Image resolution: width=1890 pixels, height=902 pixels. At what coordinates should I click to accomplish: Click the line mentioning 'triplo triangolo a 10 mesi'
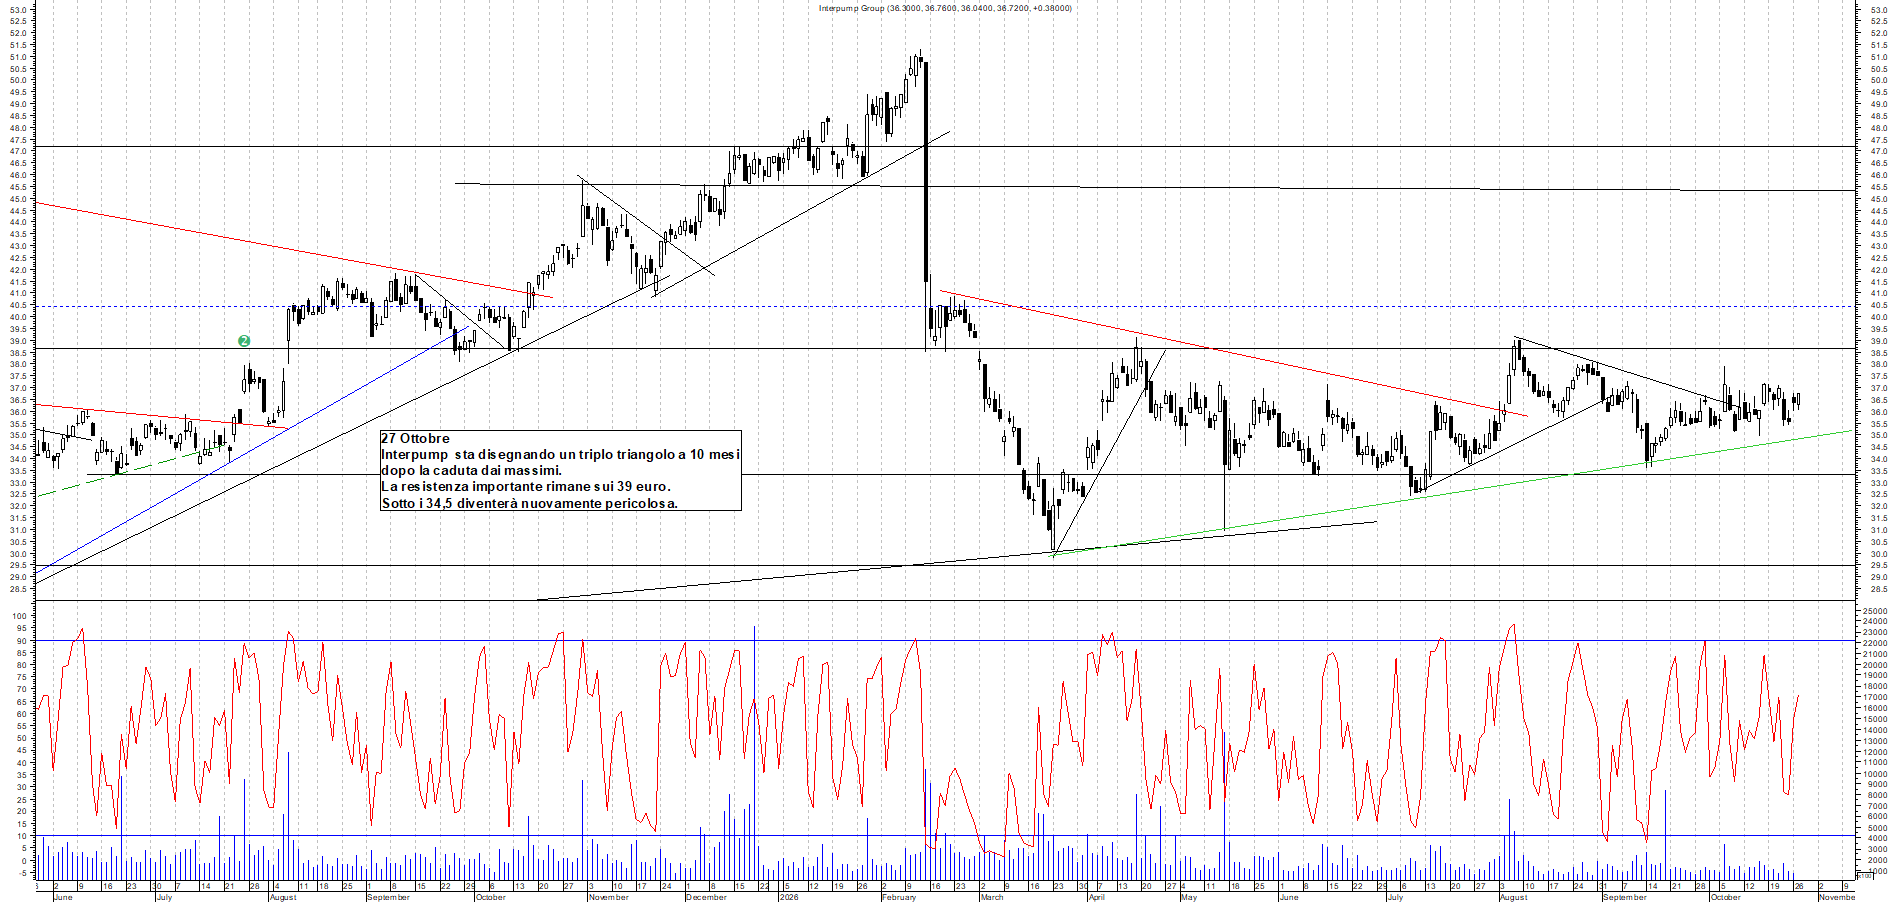[x=560, y=454]
